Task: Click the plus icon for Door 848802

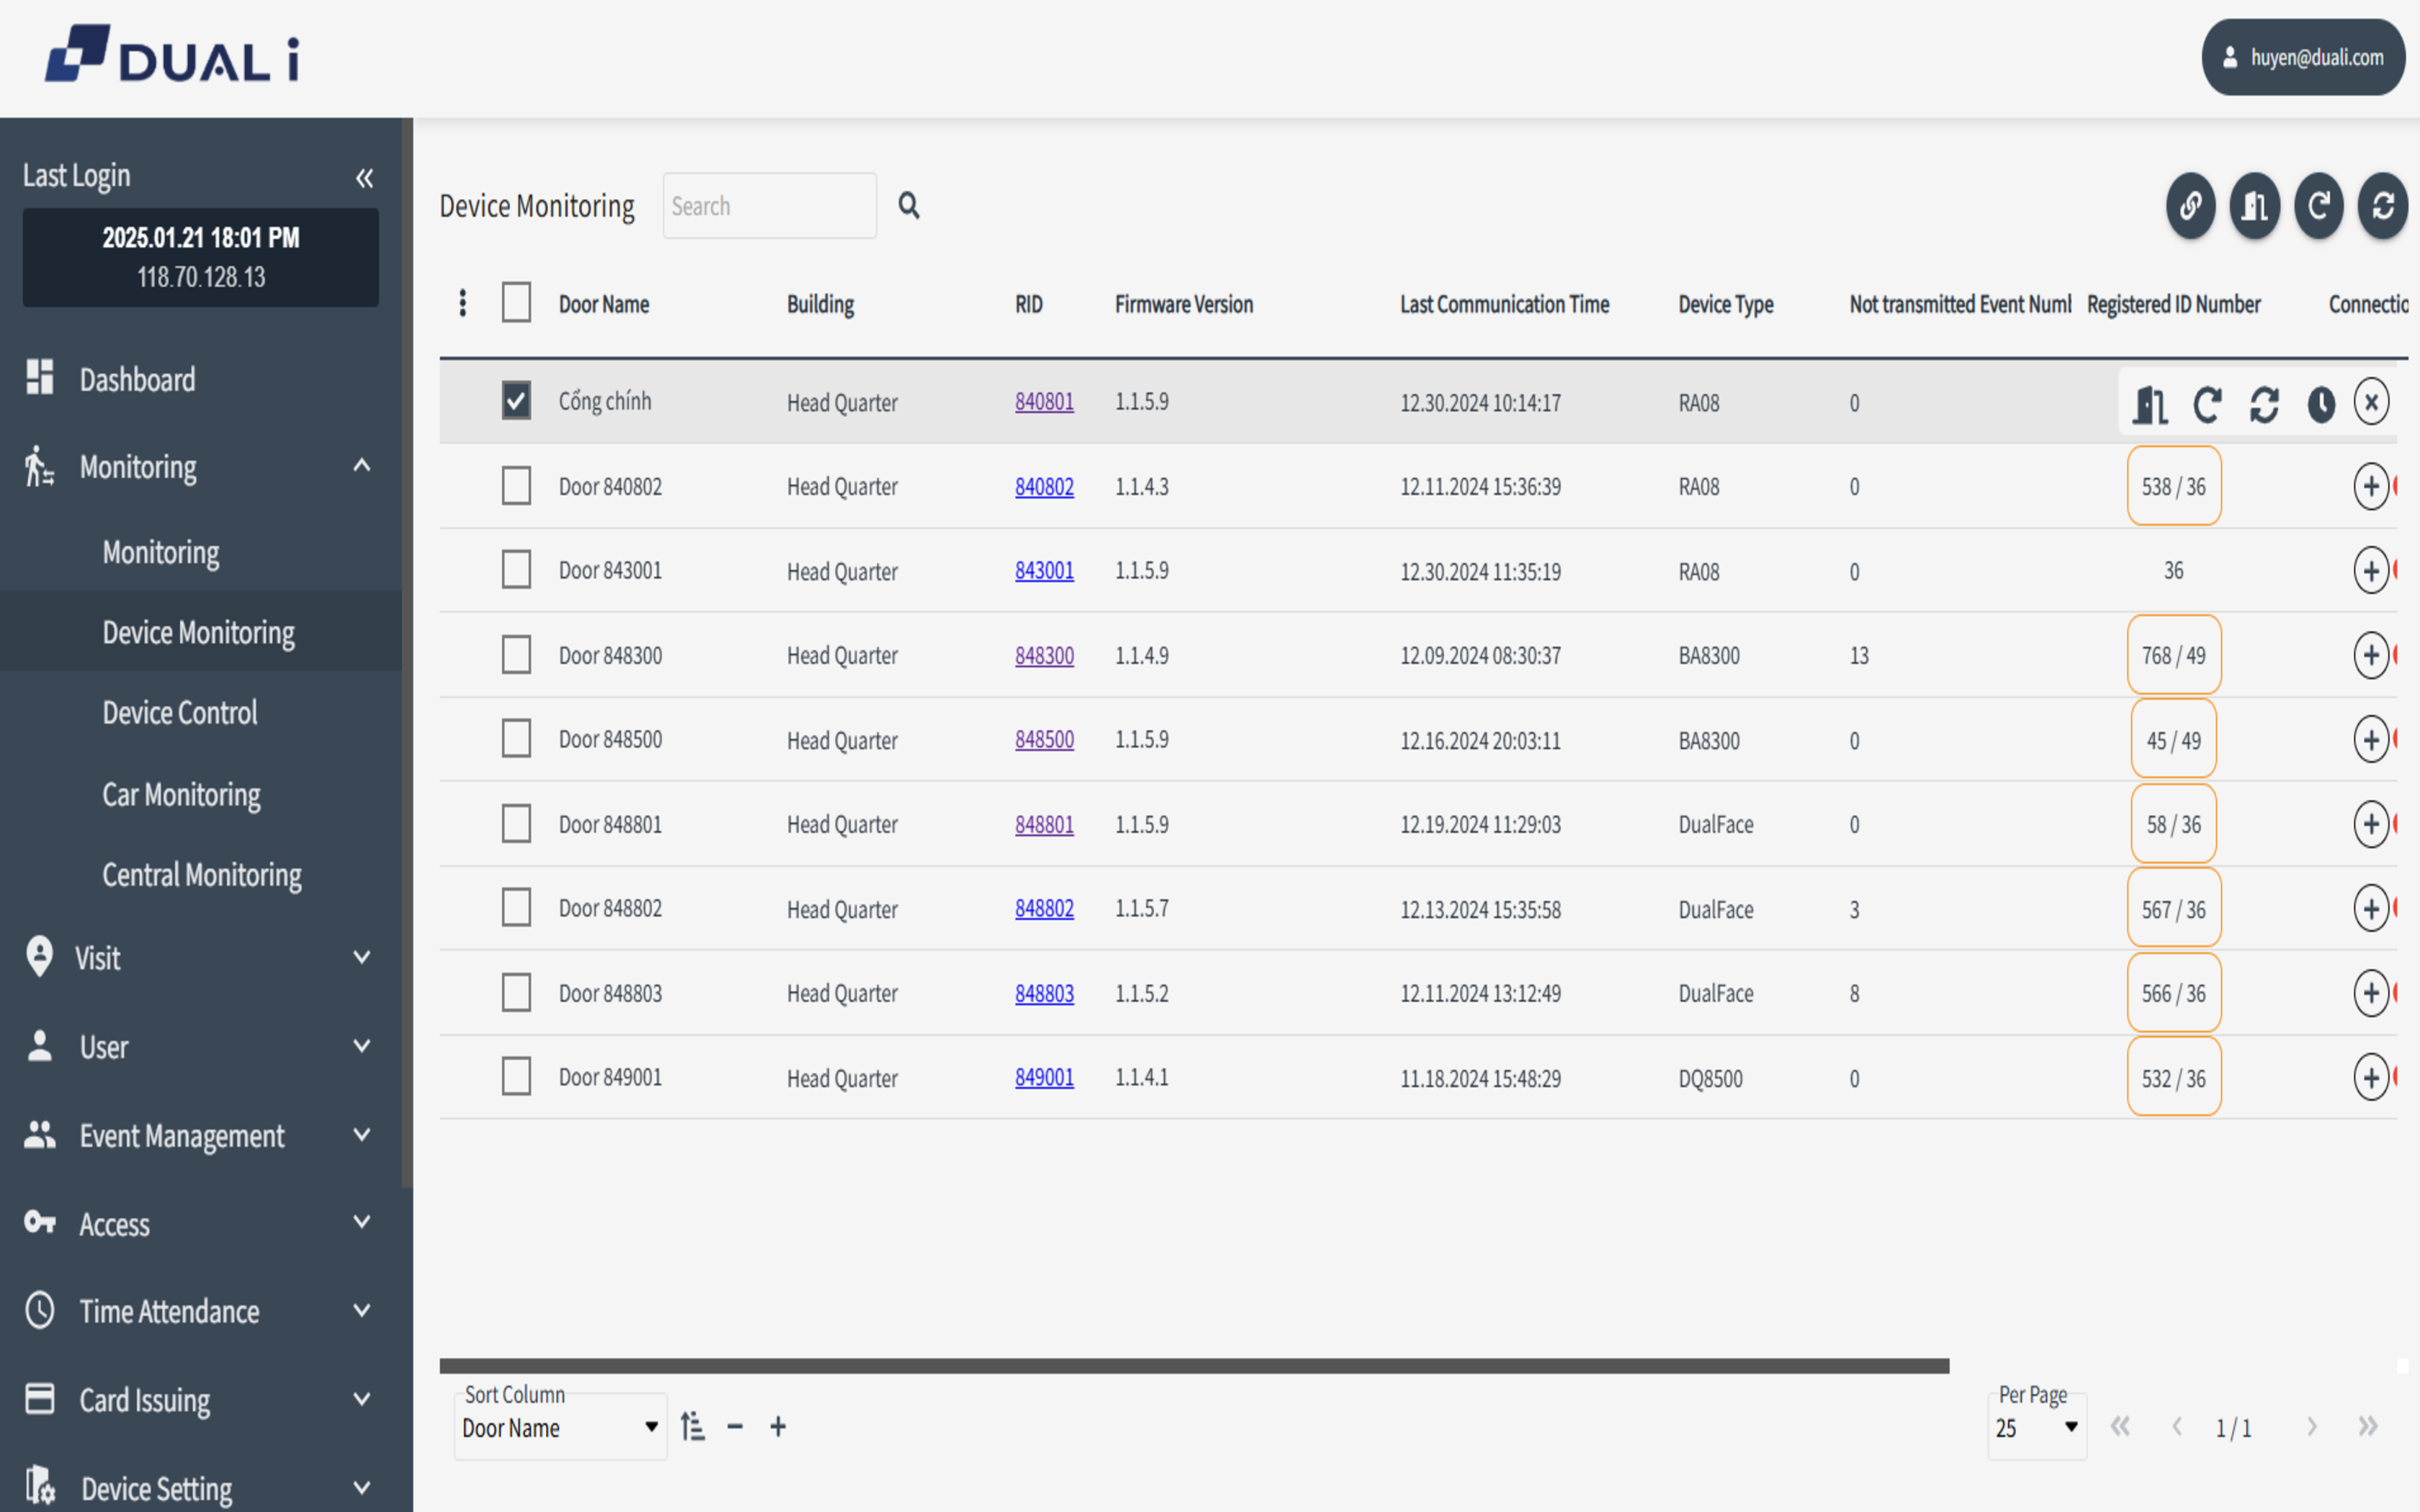Action: 2371,909
